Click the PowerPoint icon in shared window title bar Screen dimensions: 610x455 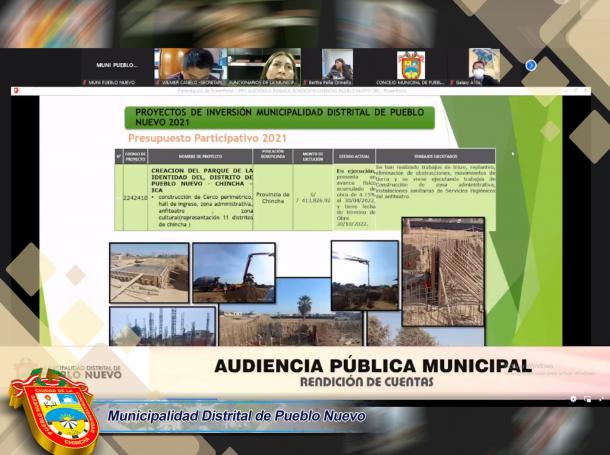pos(16,91)
